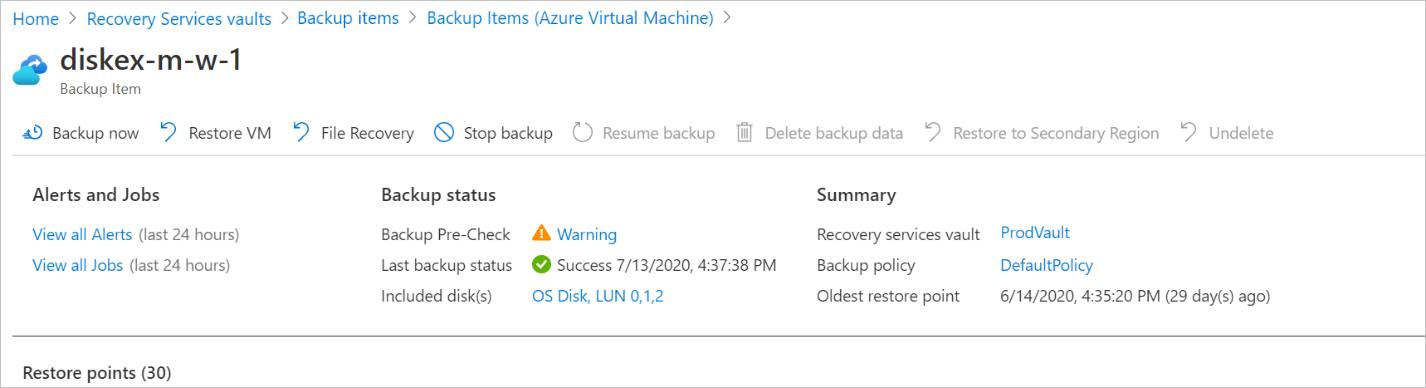Open View all Alerts link
The height and width of the screenshot is (388, 1426).
82,234
